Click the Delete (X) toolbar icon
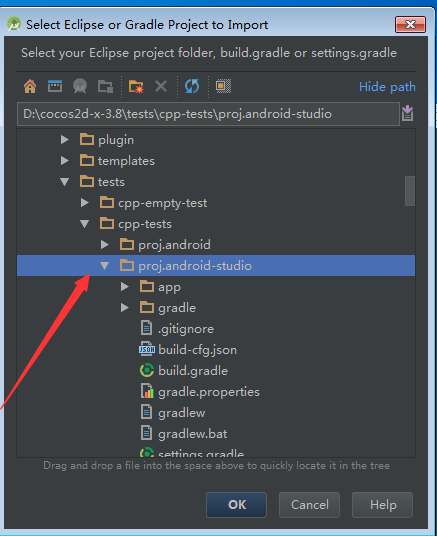437x536 pixels. [161, 86]
